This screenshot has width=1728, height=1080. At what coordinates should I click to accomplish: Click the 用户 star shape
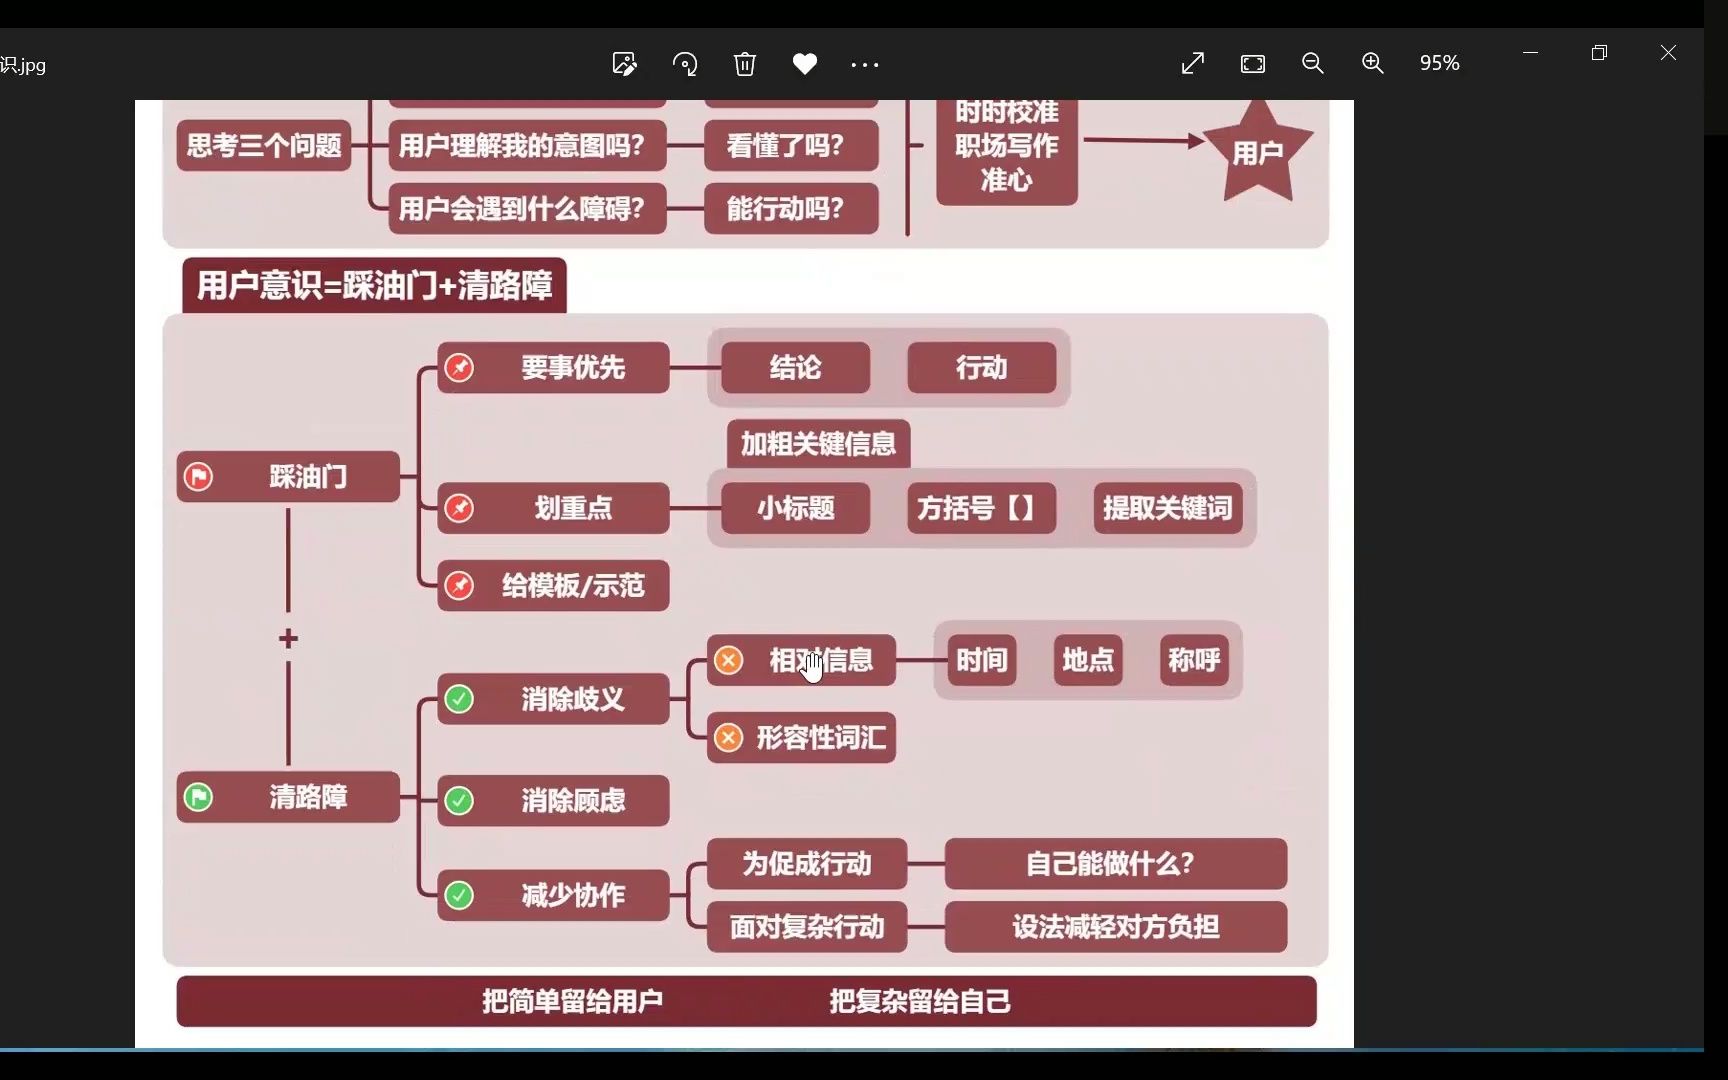click(x=1257, y=152)
